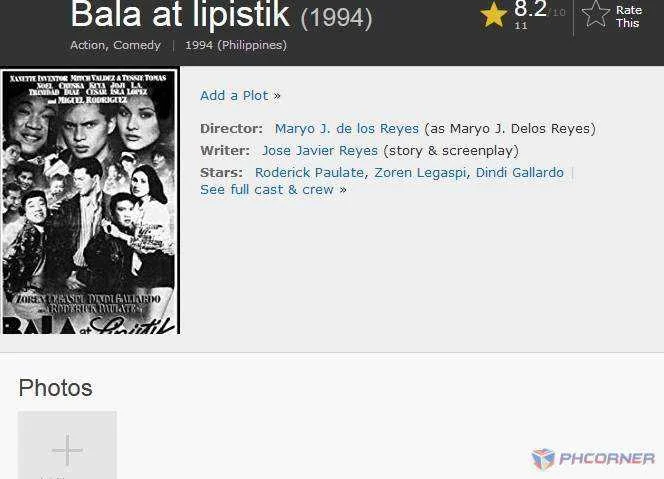Click the Action genre link
Screen dimensions: 664x479
pos(88,45)
